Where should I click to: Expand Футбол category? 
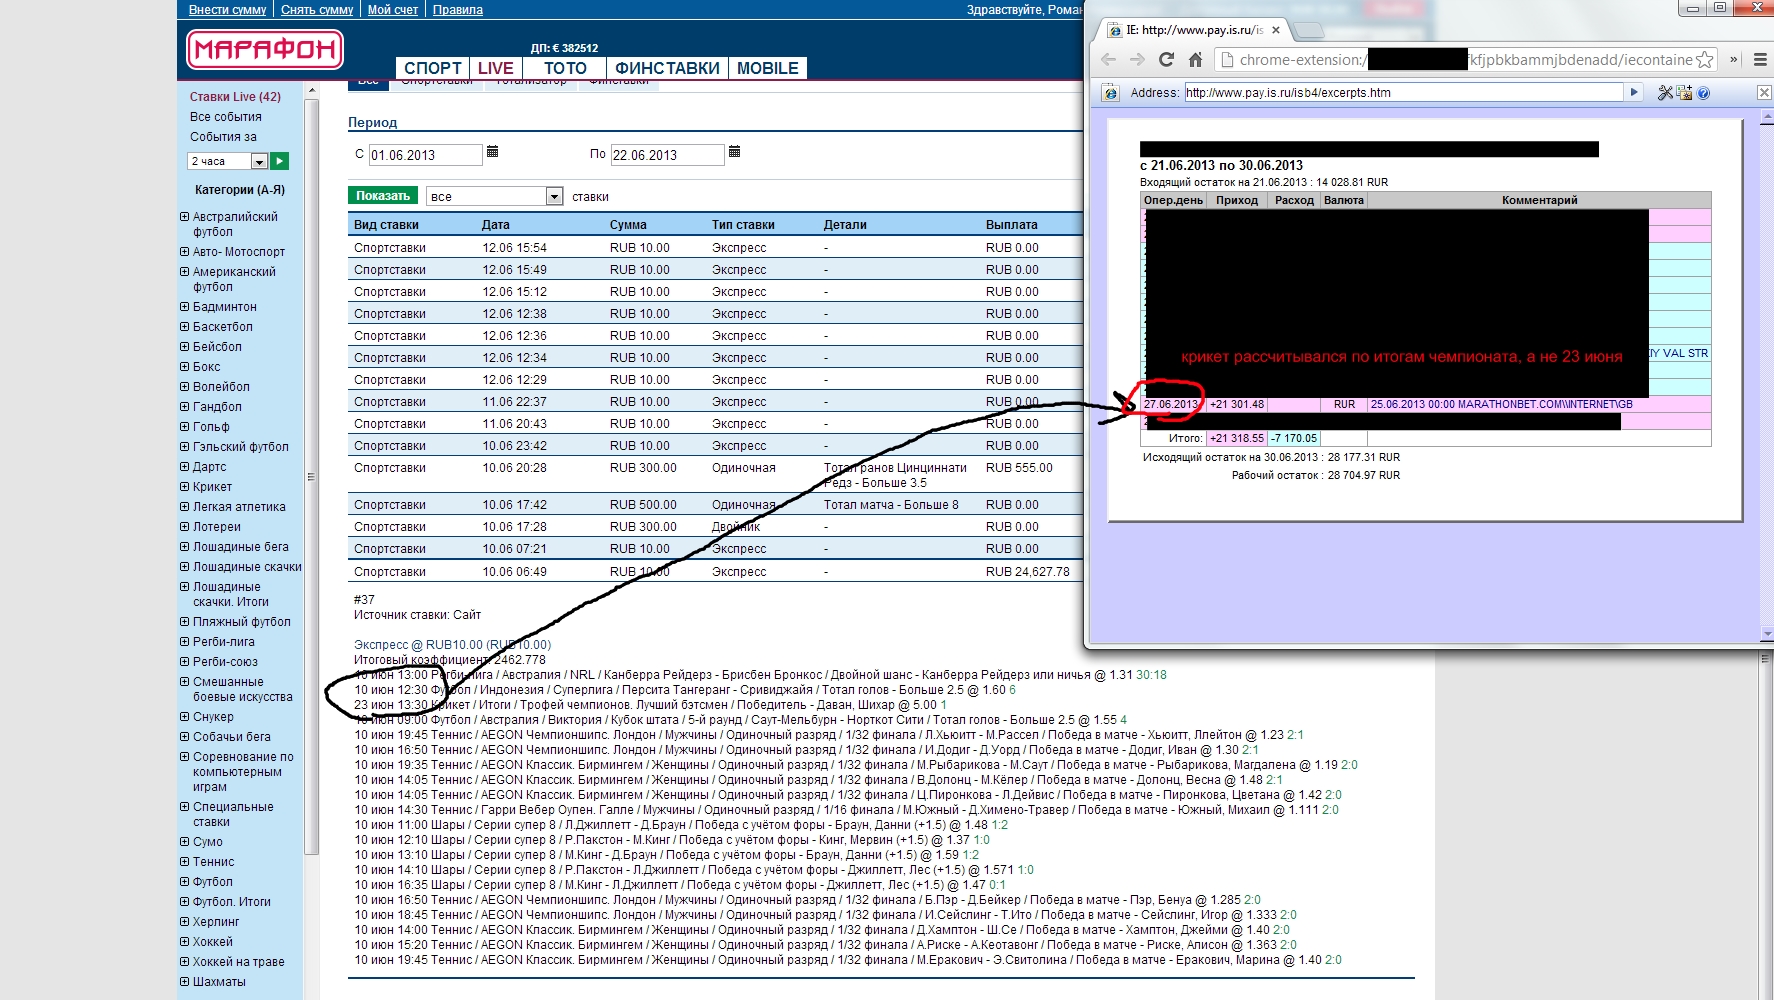[x=185, y=882]
